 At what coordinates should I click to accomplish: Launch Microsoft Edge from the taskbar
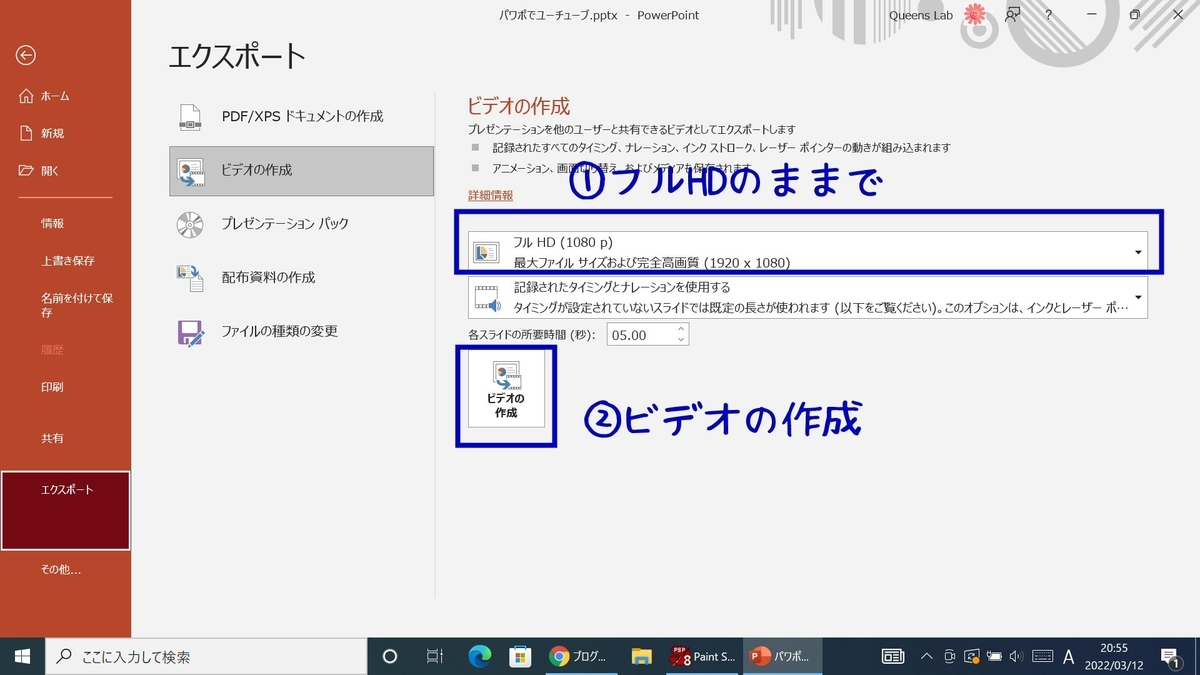[x=480, y=656]
